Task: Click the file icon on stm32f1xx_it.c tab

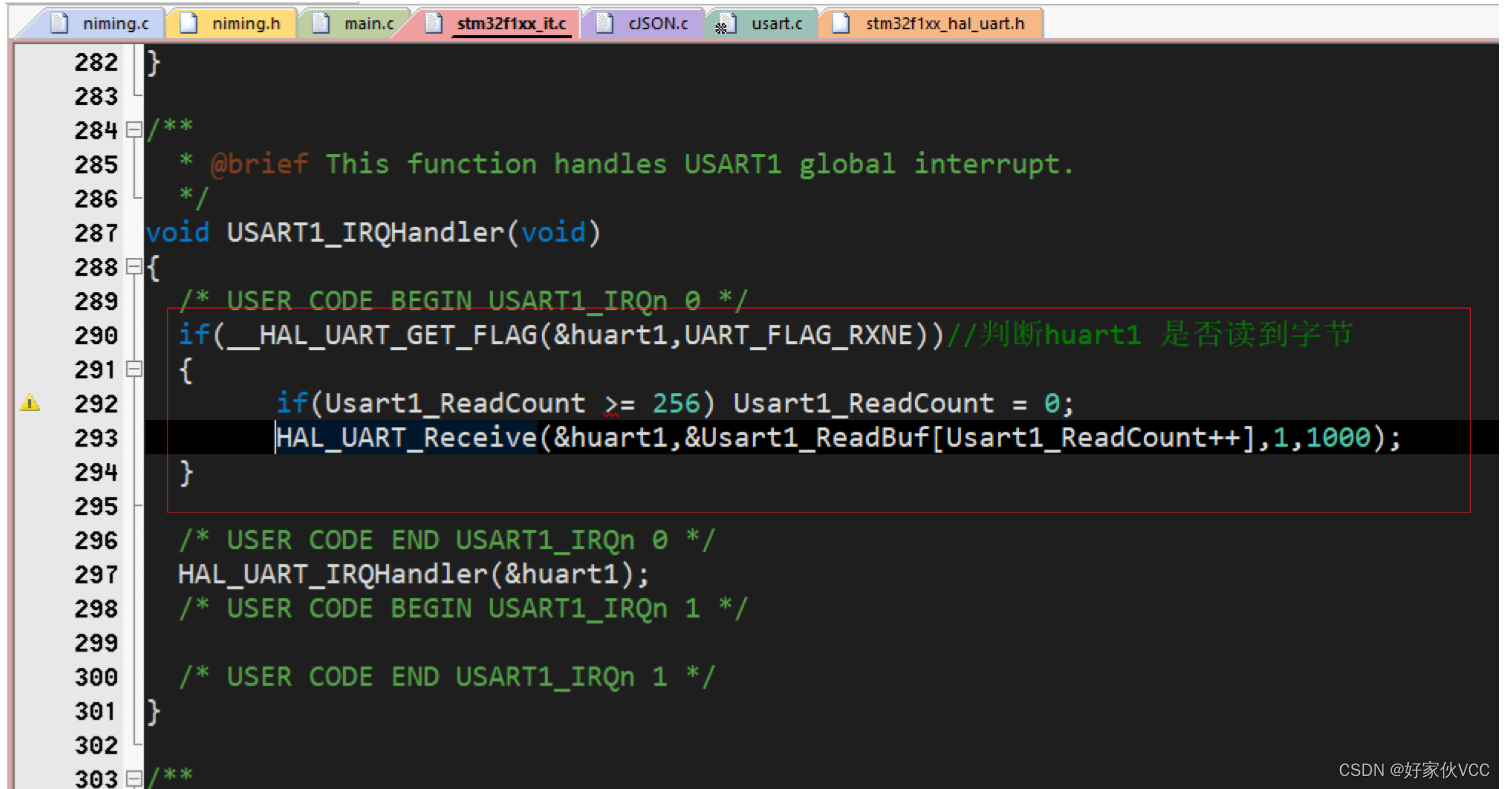Action: [x=434, y=23]
